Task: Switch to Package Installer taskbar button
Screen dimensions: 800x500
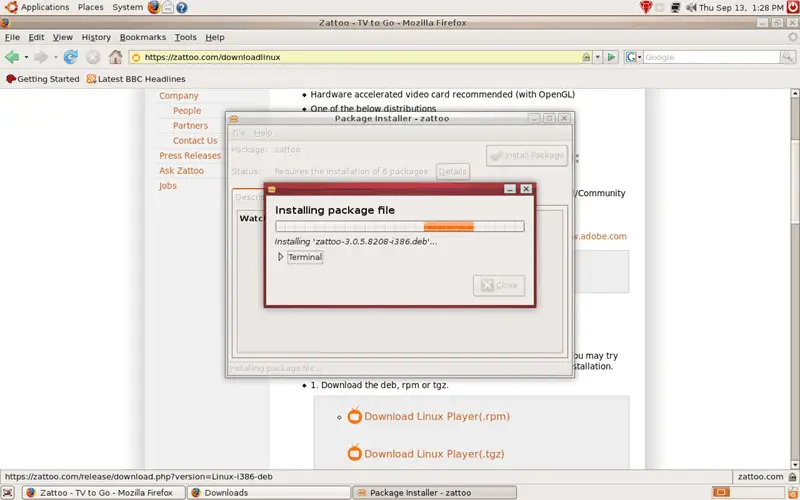Action: 434,492
